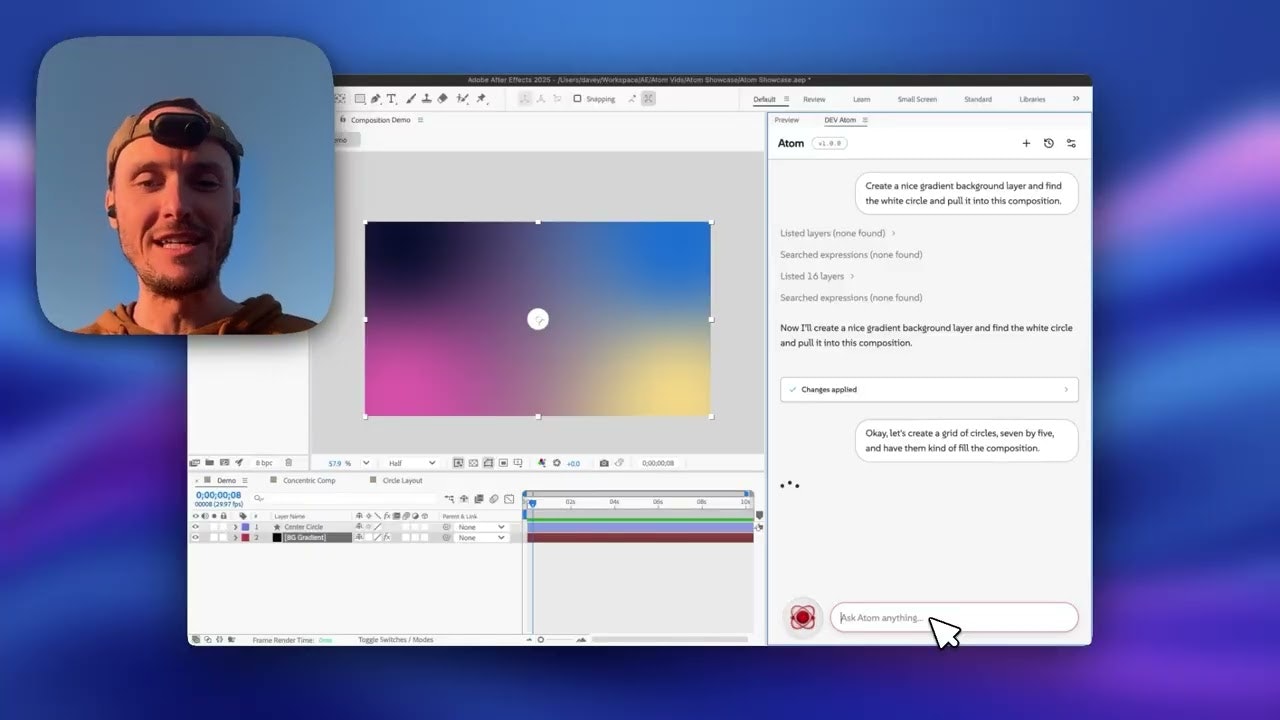The width and height of the screenshot is (1280, 720).
Task: Click Toggle Switches / Modes
Action: [x=396, y=639]
